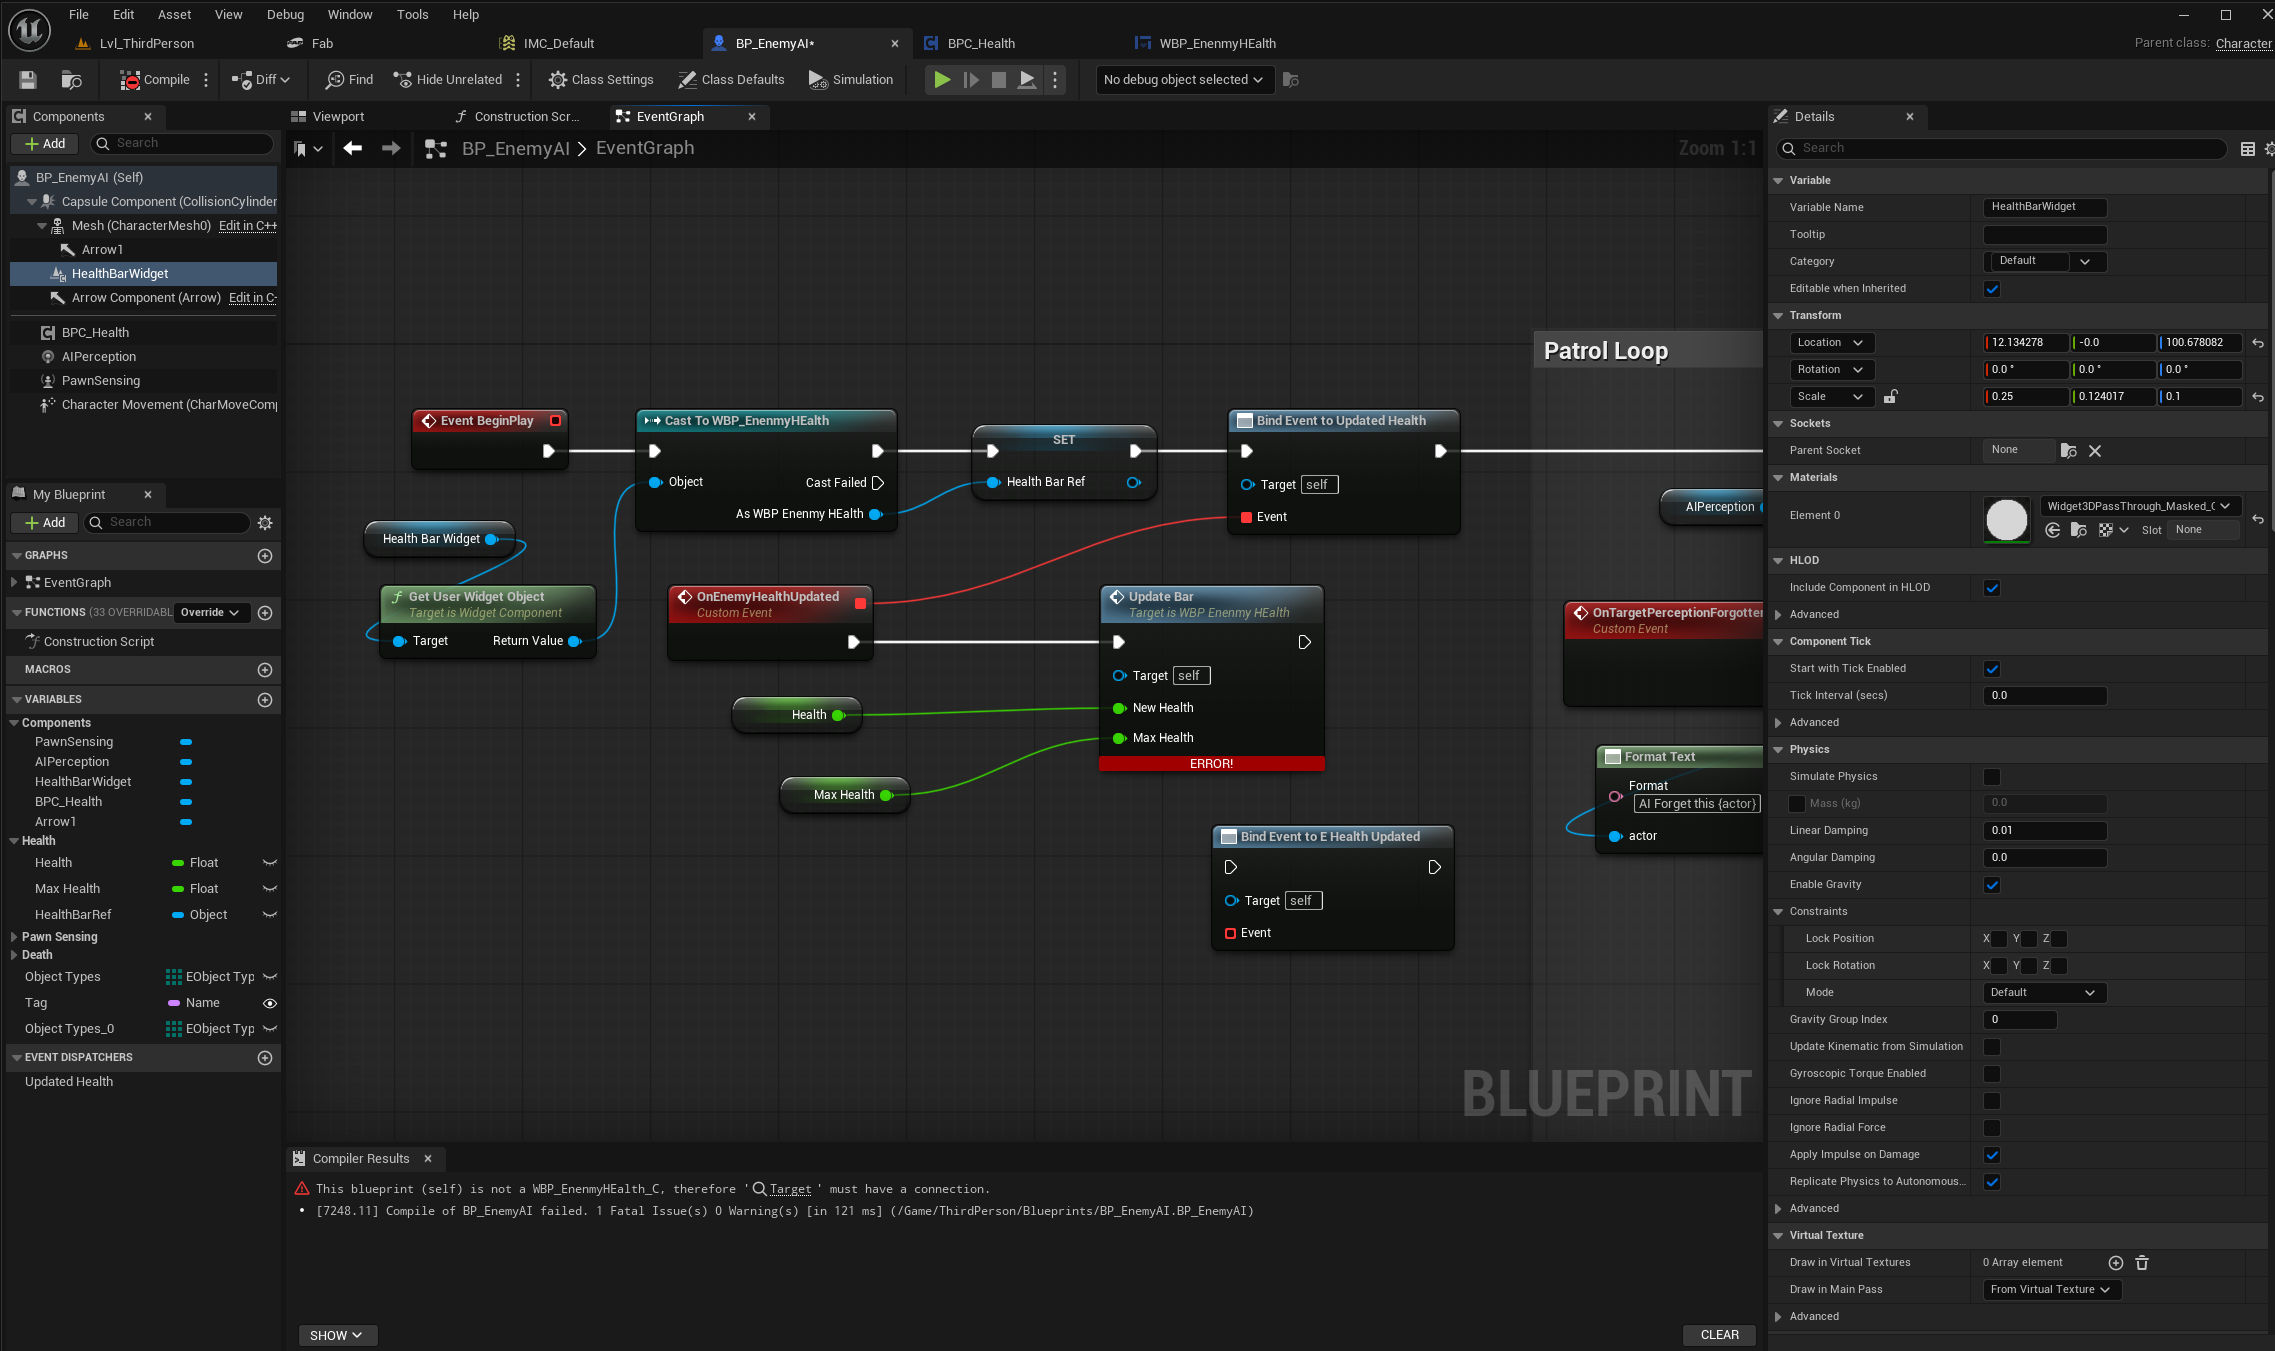Click the navigate back arrow

(352, 148)
